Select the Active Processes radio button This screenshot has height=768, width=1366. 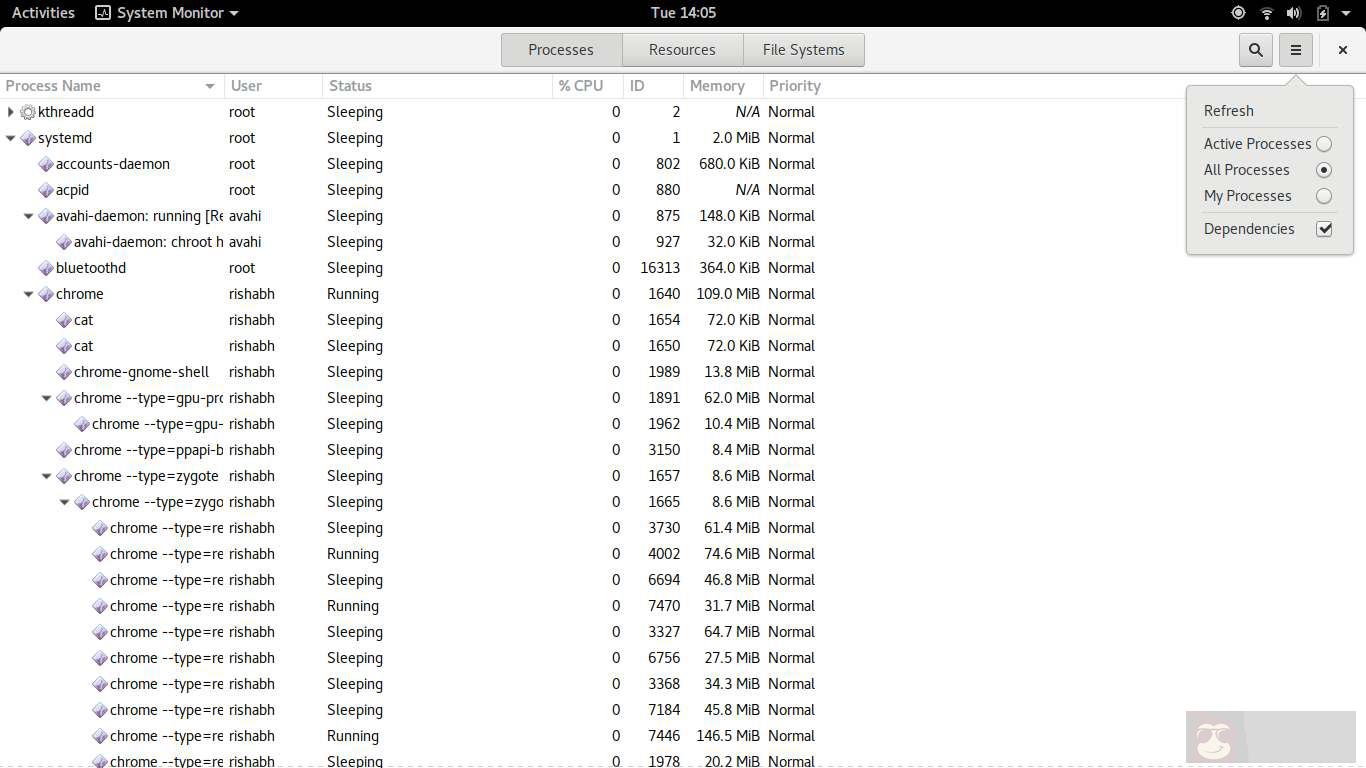point(1324,144)
